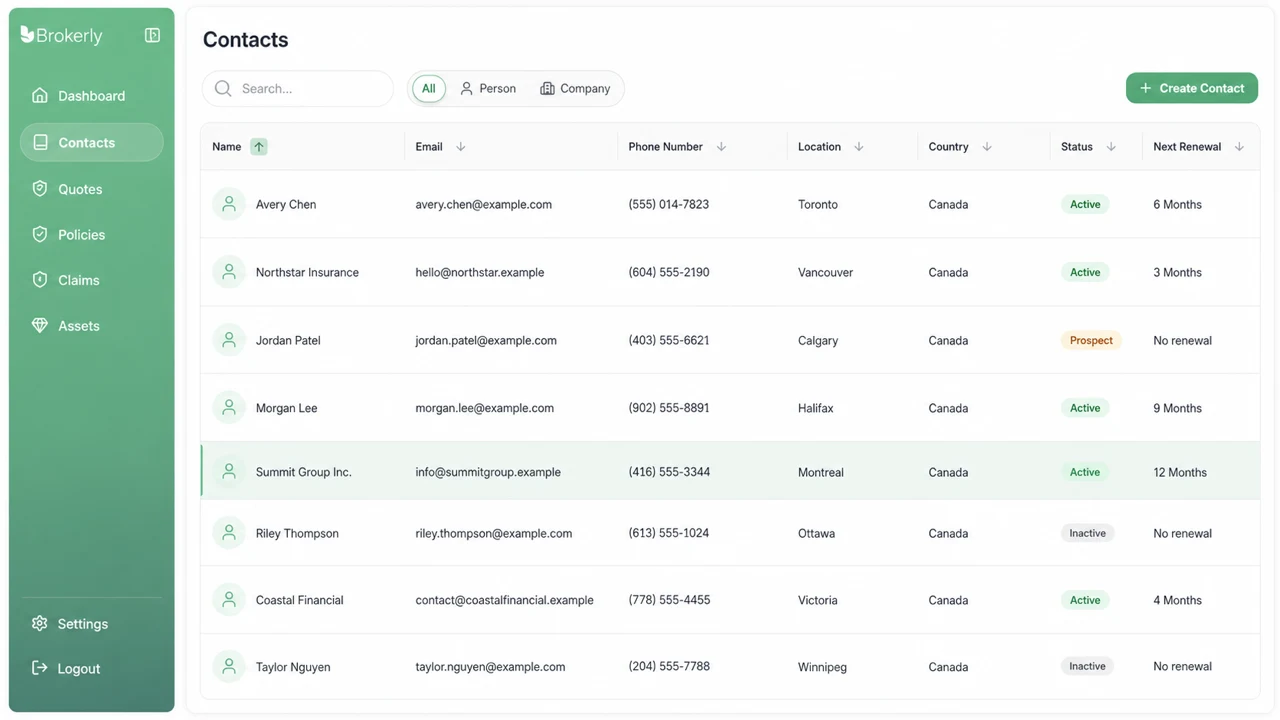Viewport: 1280px width, 720px height.
Task: Click 3 Months renewal for Northstar
Action: (1178, 272)
